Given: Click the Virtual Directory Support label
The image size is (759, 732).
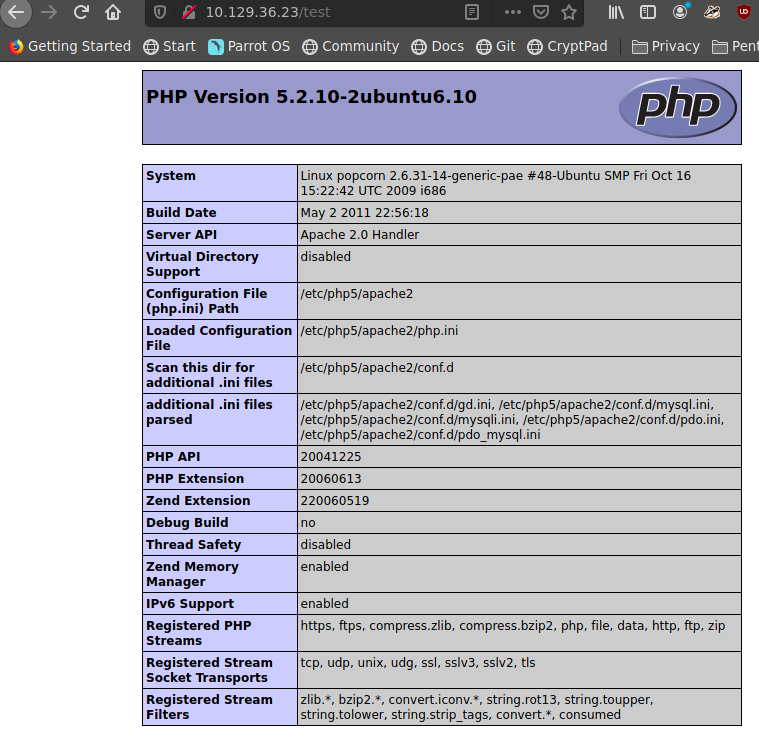Looking at the screenshot, I should [x=202, y=264].
